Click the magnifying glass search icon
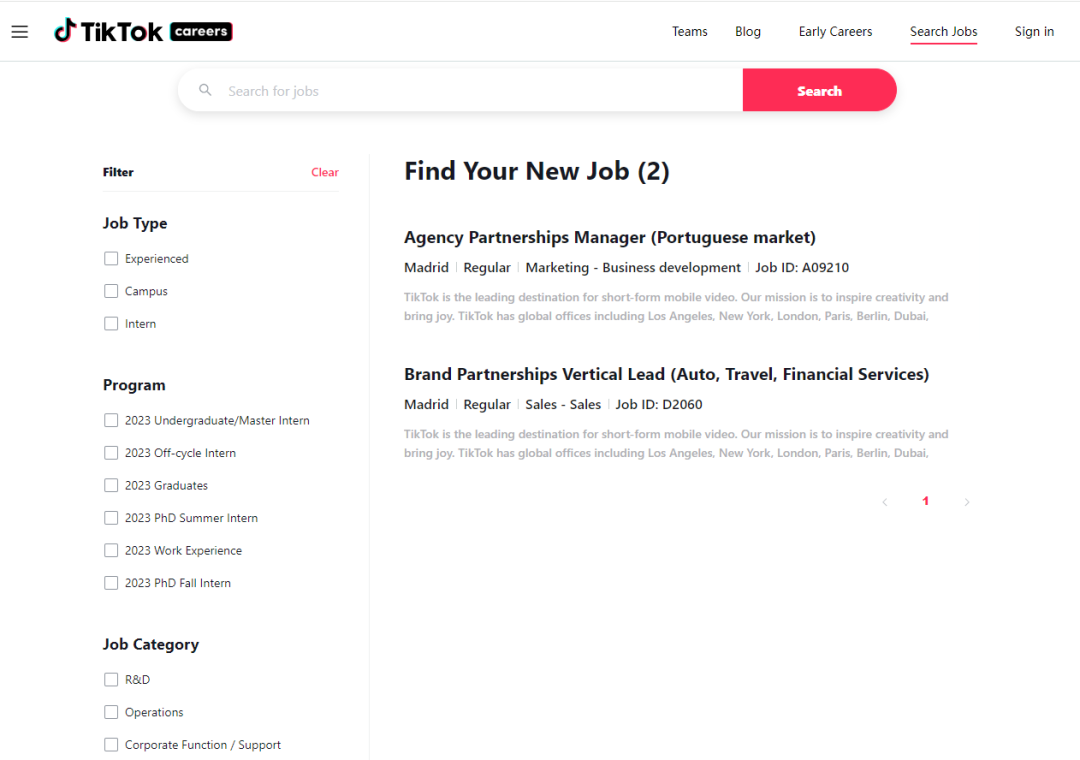Image resolution: width=1080 pixels, height=760 pixels. pyautogui.click(x=206, y=90)
